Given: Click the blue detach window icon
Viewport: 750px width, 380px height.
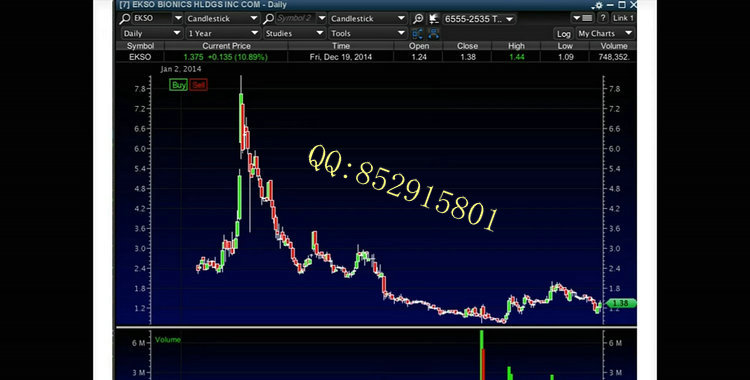Looking at the screenshot, I should pyautogui.click(x=434, y=34).
